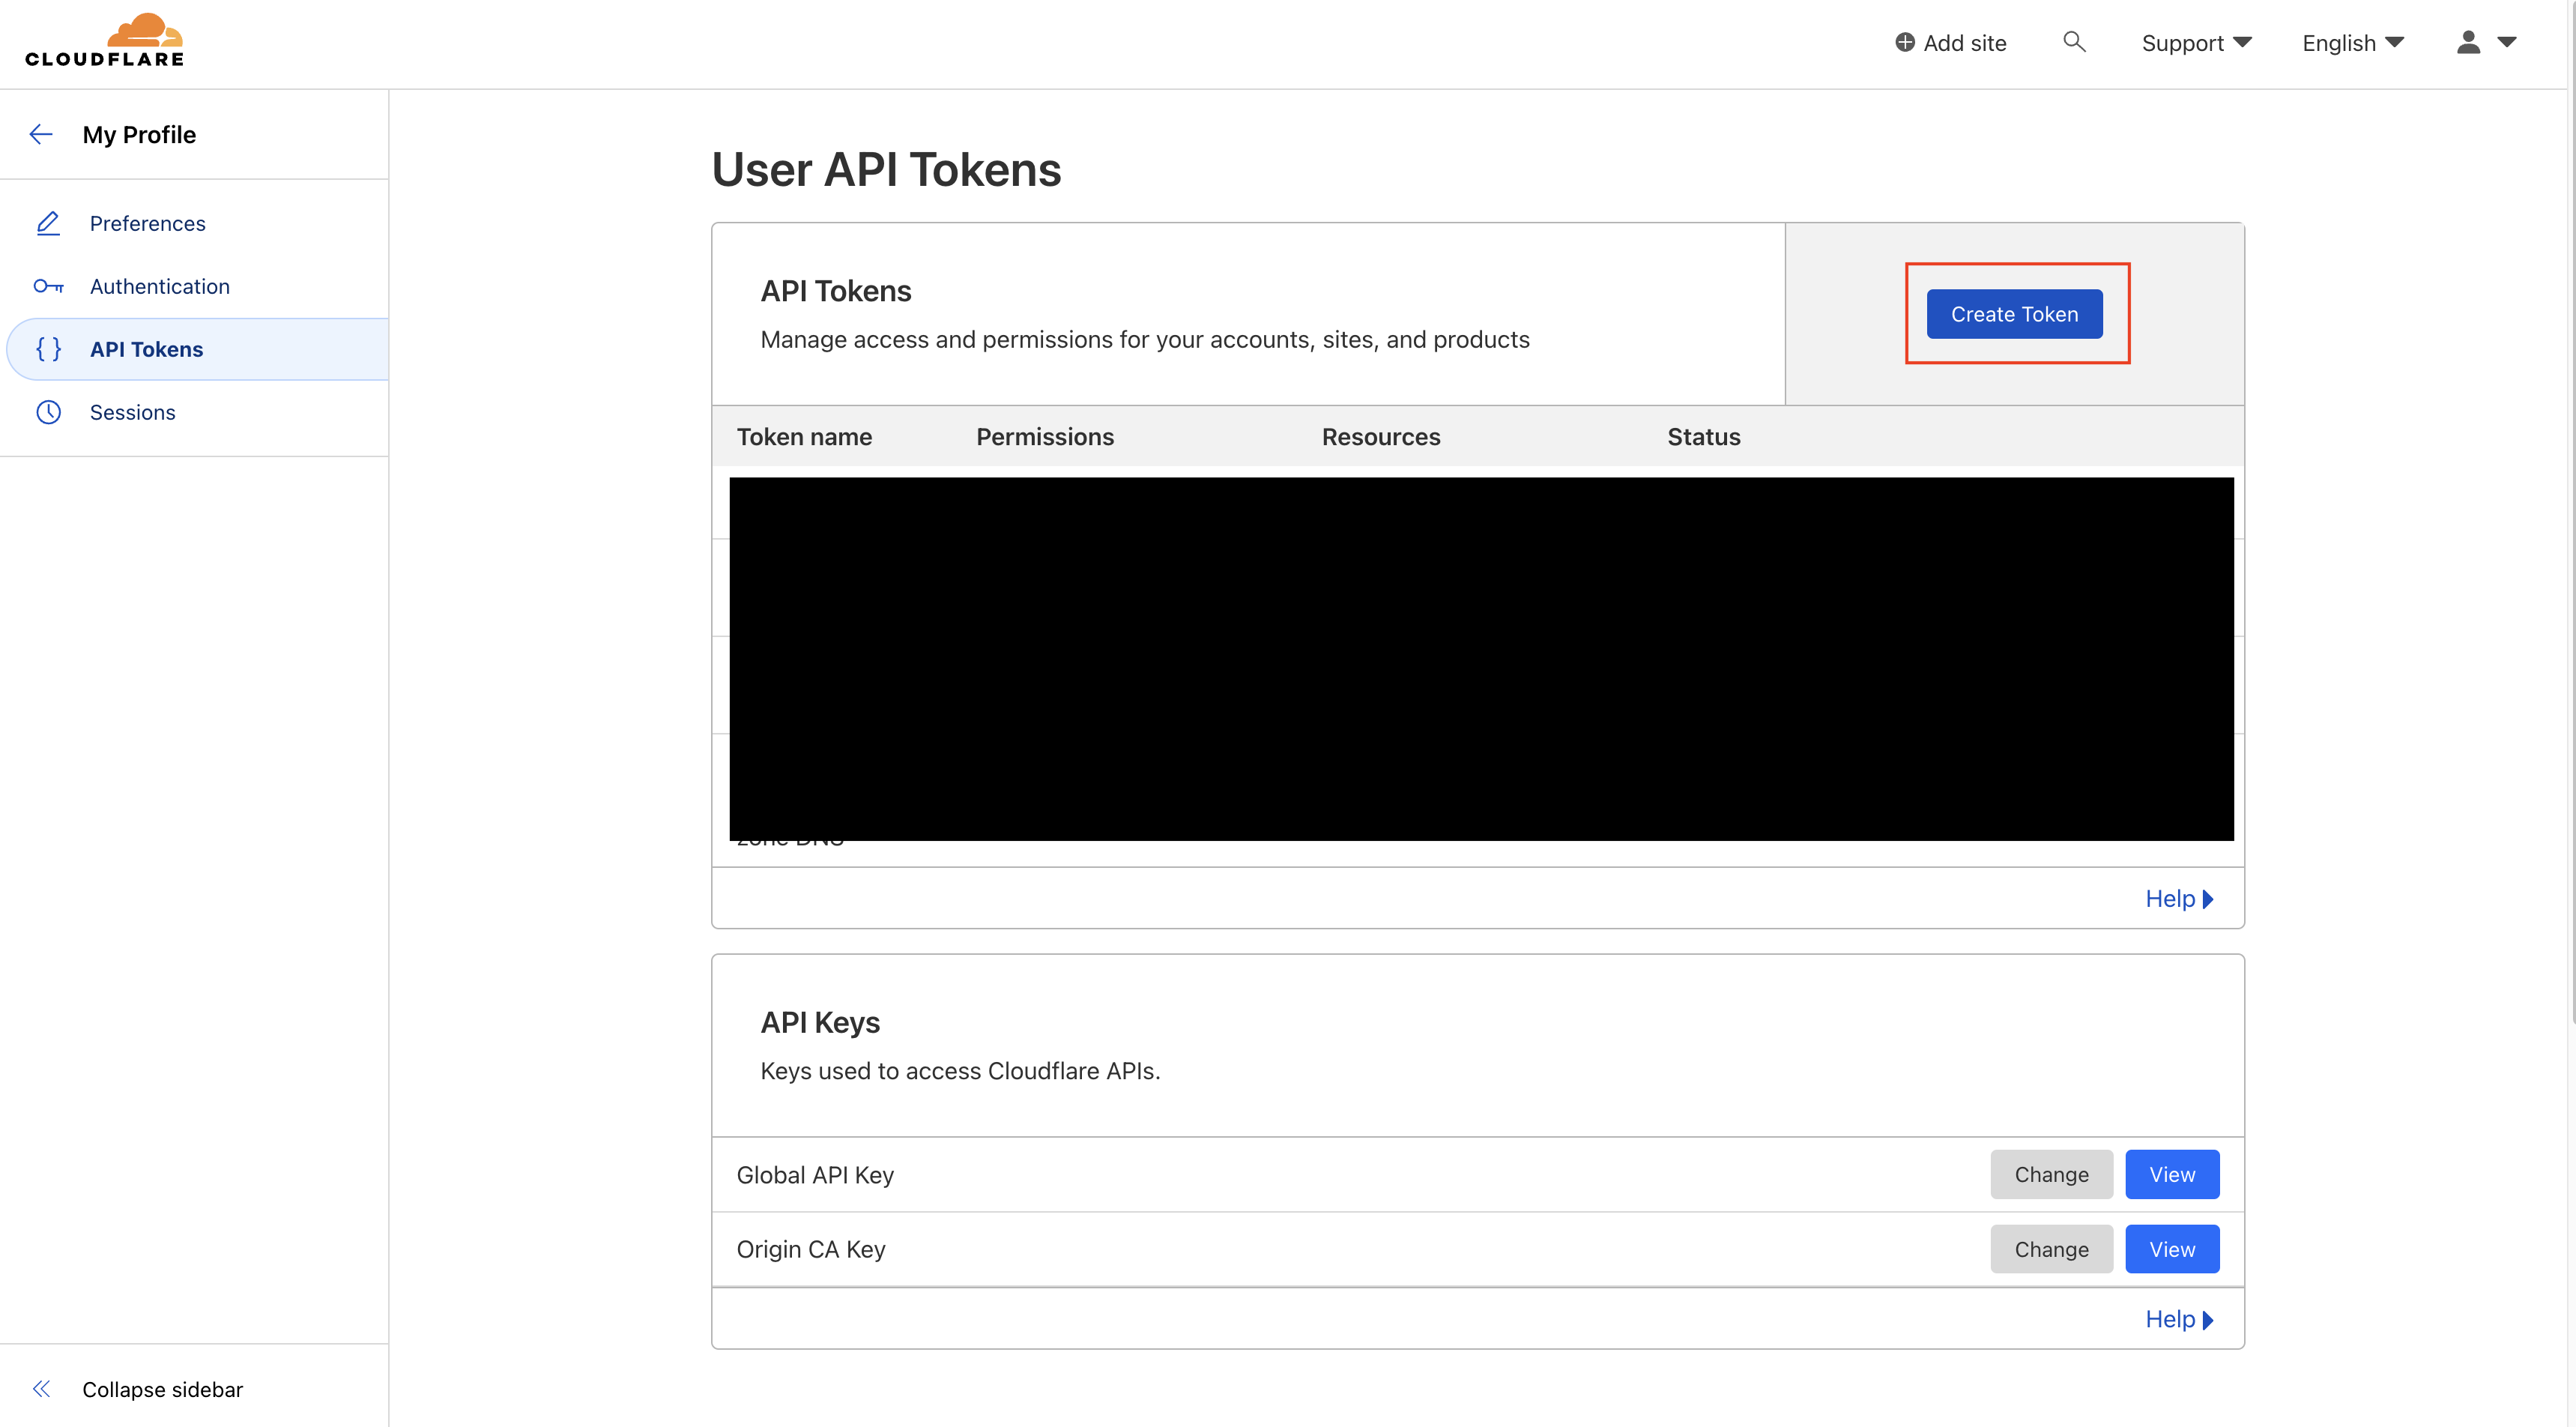This screenshot has width=2576, height=1427.
Task: Click the Permissions column header
Action: coord(1045,437)
